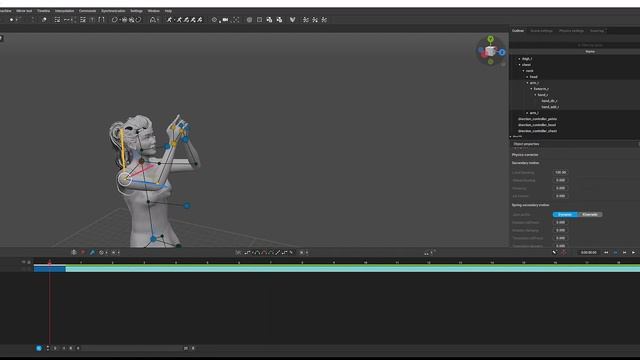Viewport: 640px width, 360px height.
Task: Click the camera icon in the top toolbar
Action: [x=225, y=20]
